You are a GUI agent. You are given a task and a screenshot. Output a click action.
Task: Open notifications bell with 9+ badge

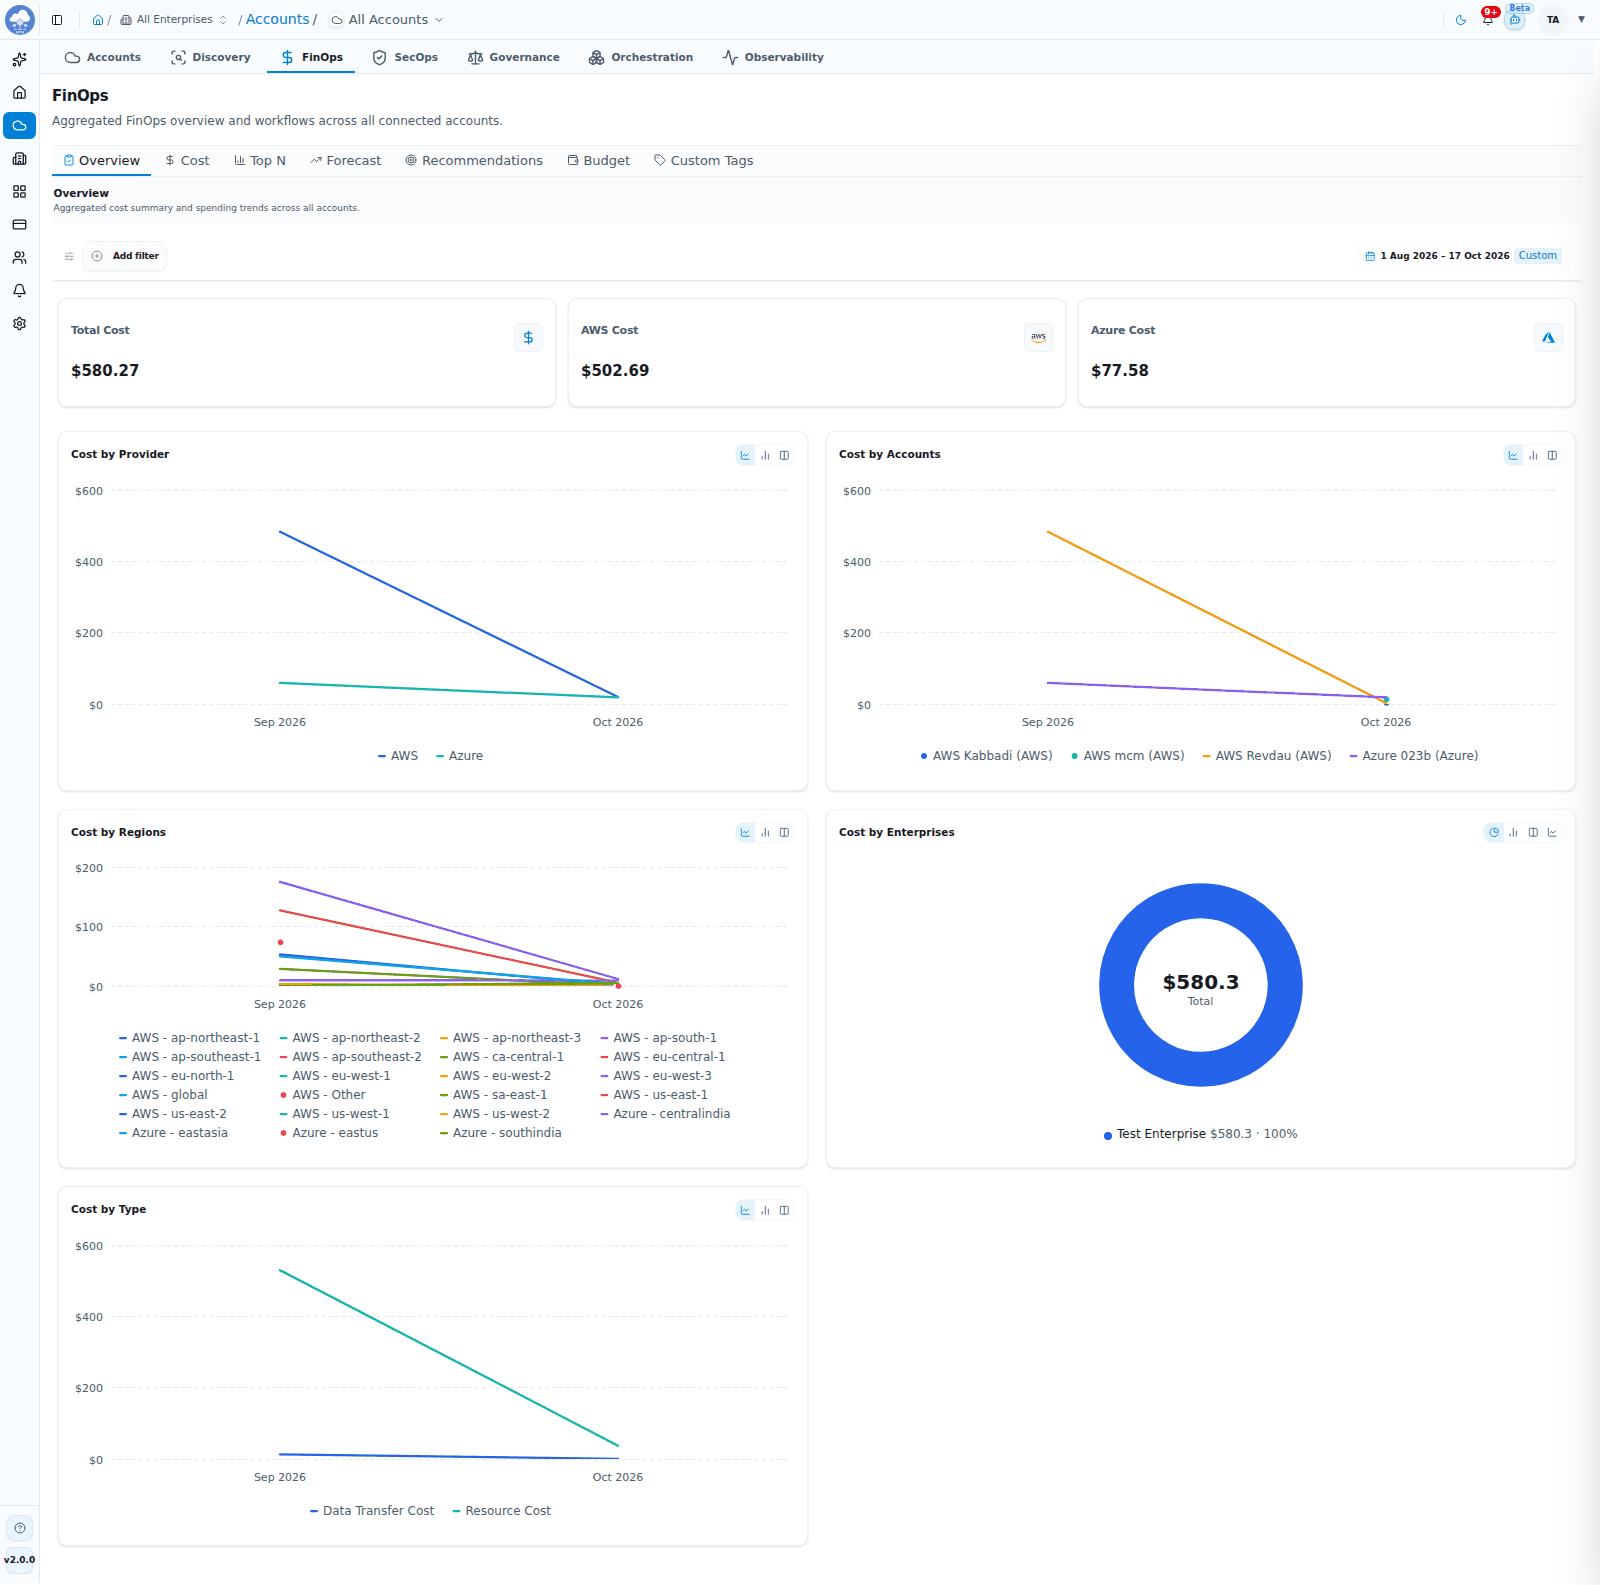[1488, 19]
